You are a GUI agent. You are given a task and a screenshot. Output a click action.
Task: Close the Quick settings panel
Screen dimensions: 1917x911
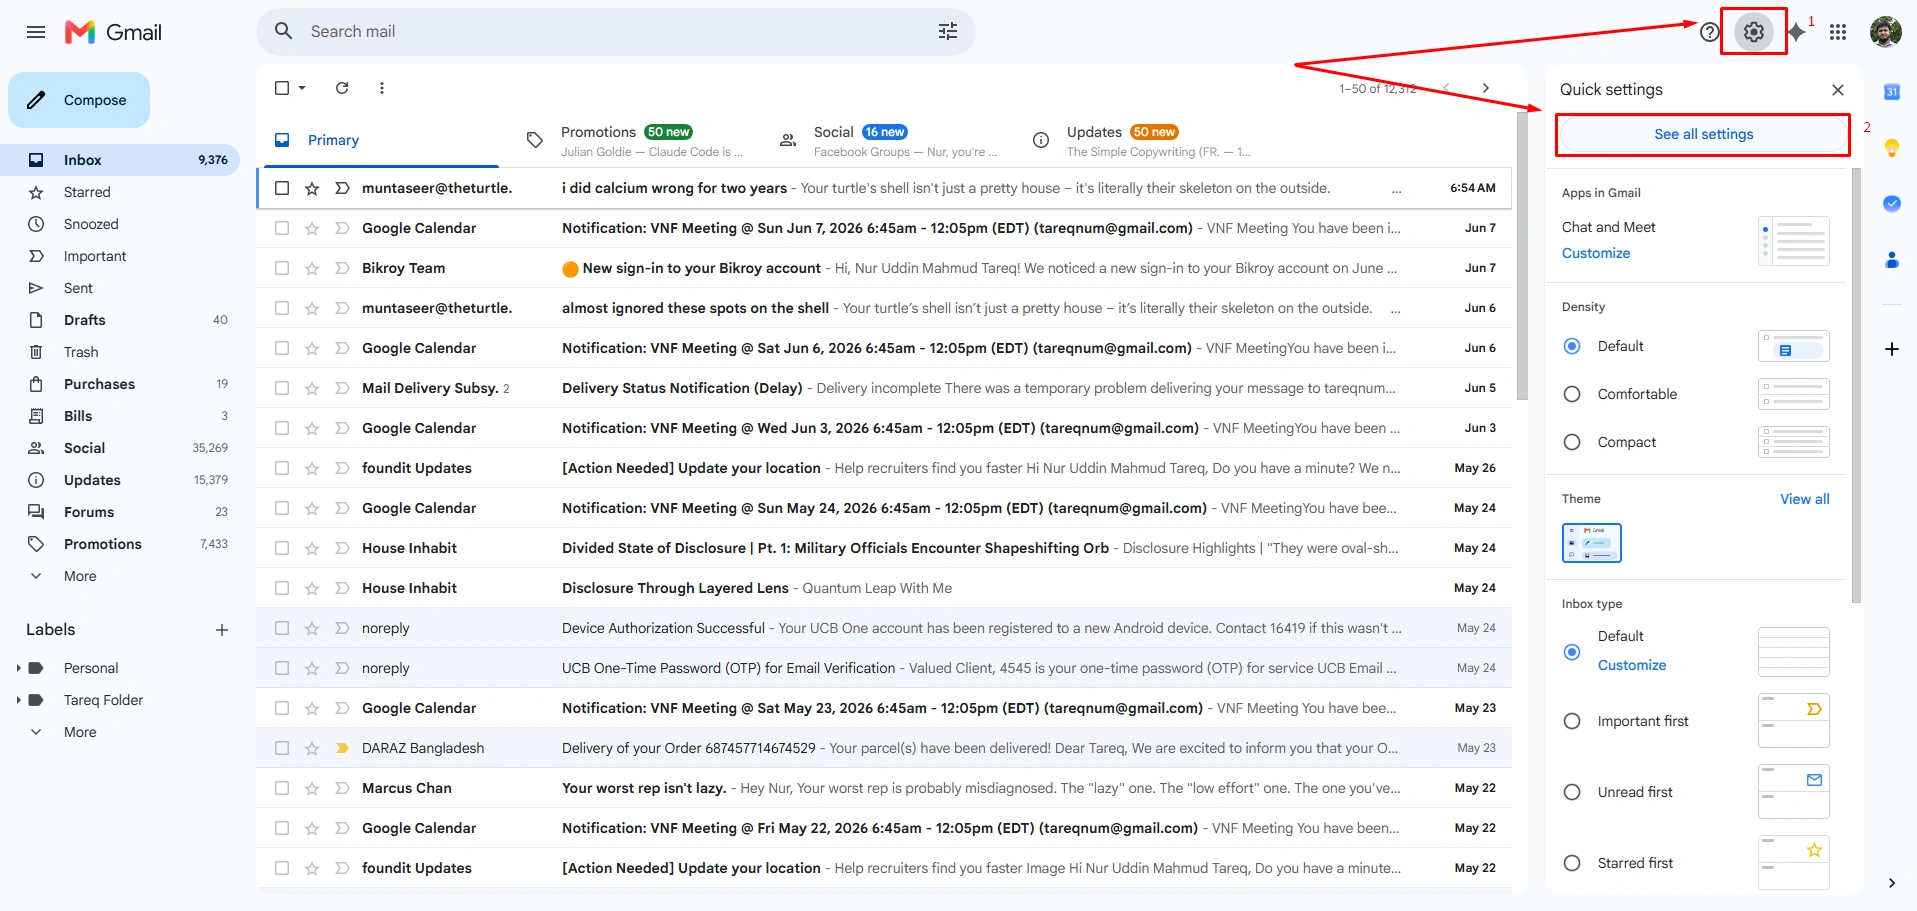coord(1838,90)
